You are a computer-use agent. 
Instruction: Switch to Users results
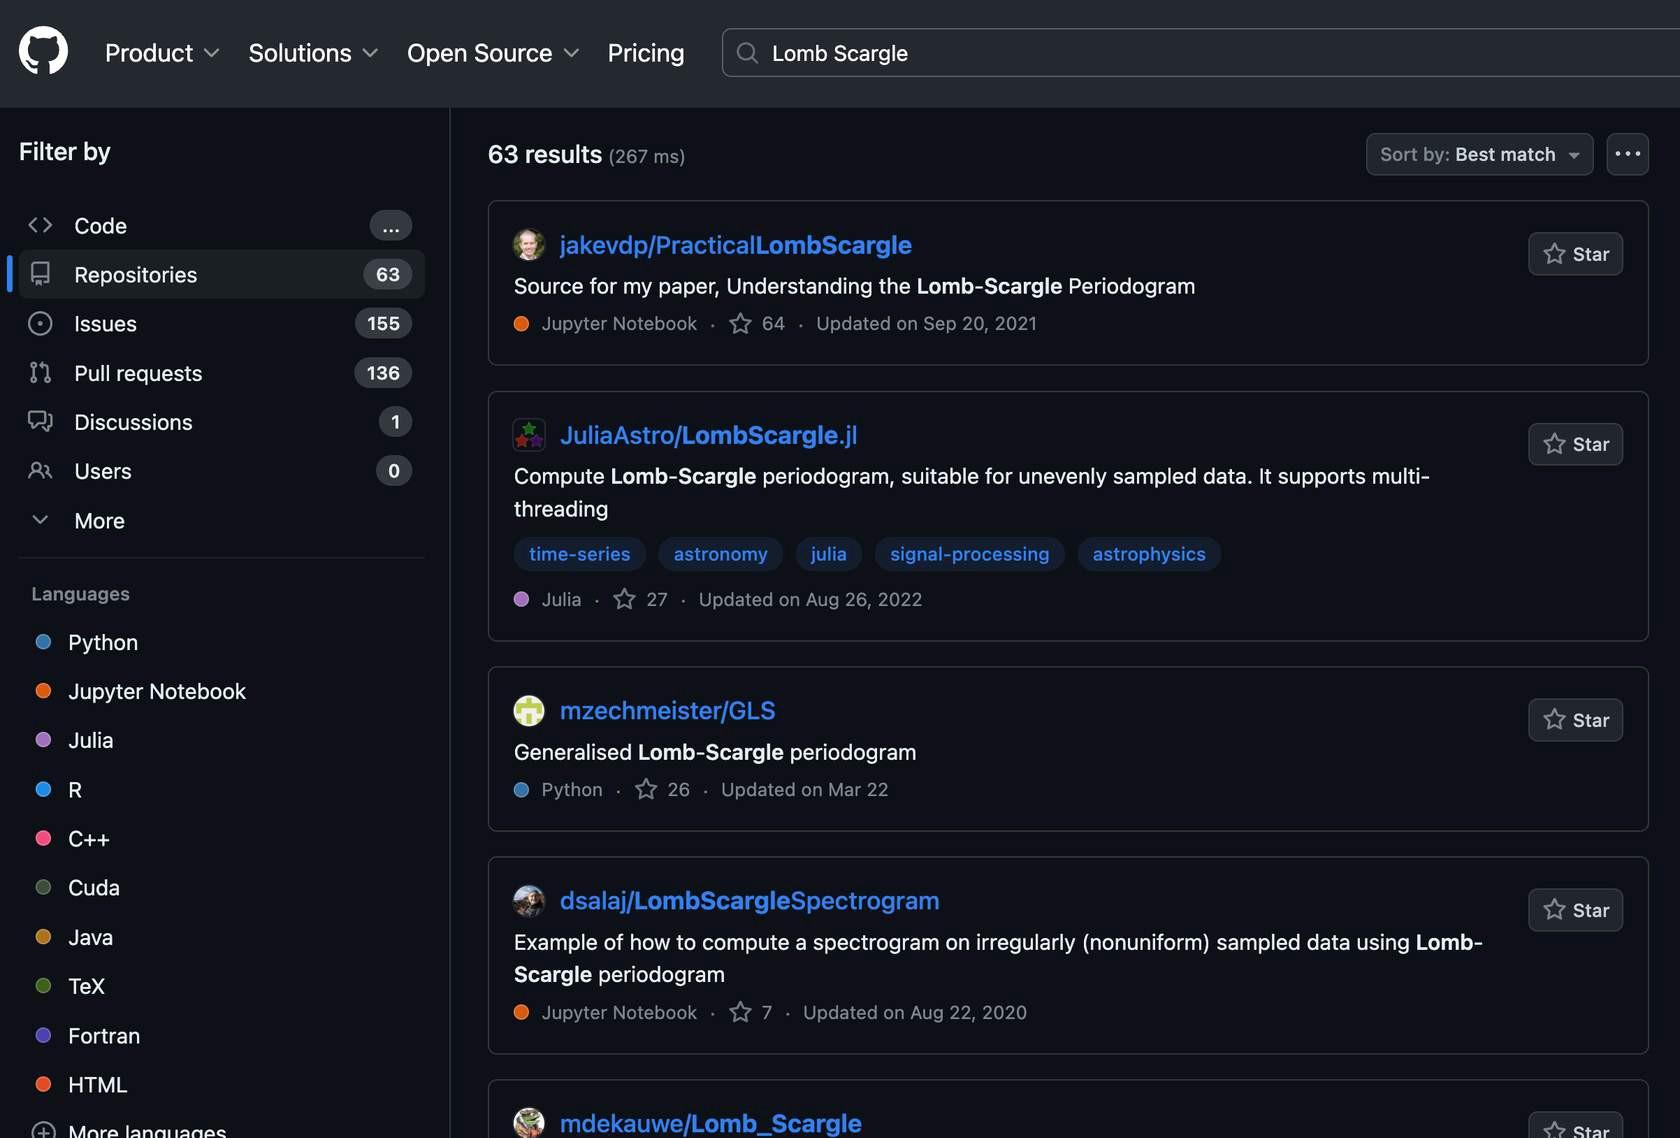221,471
